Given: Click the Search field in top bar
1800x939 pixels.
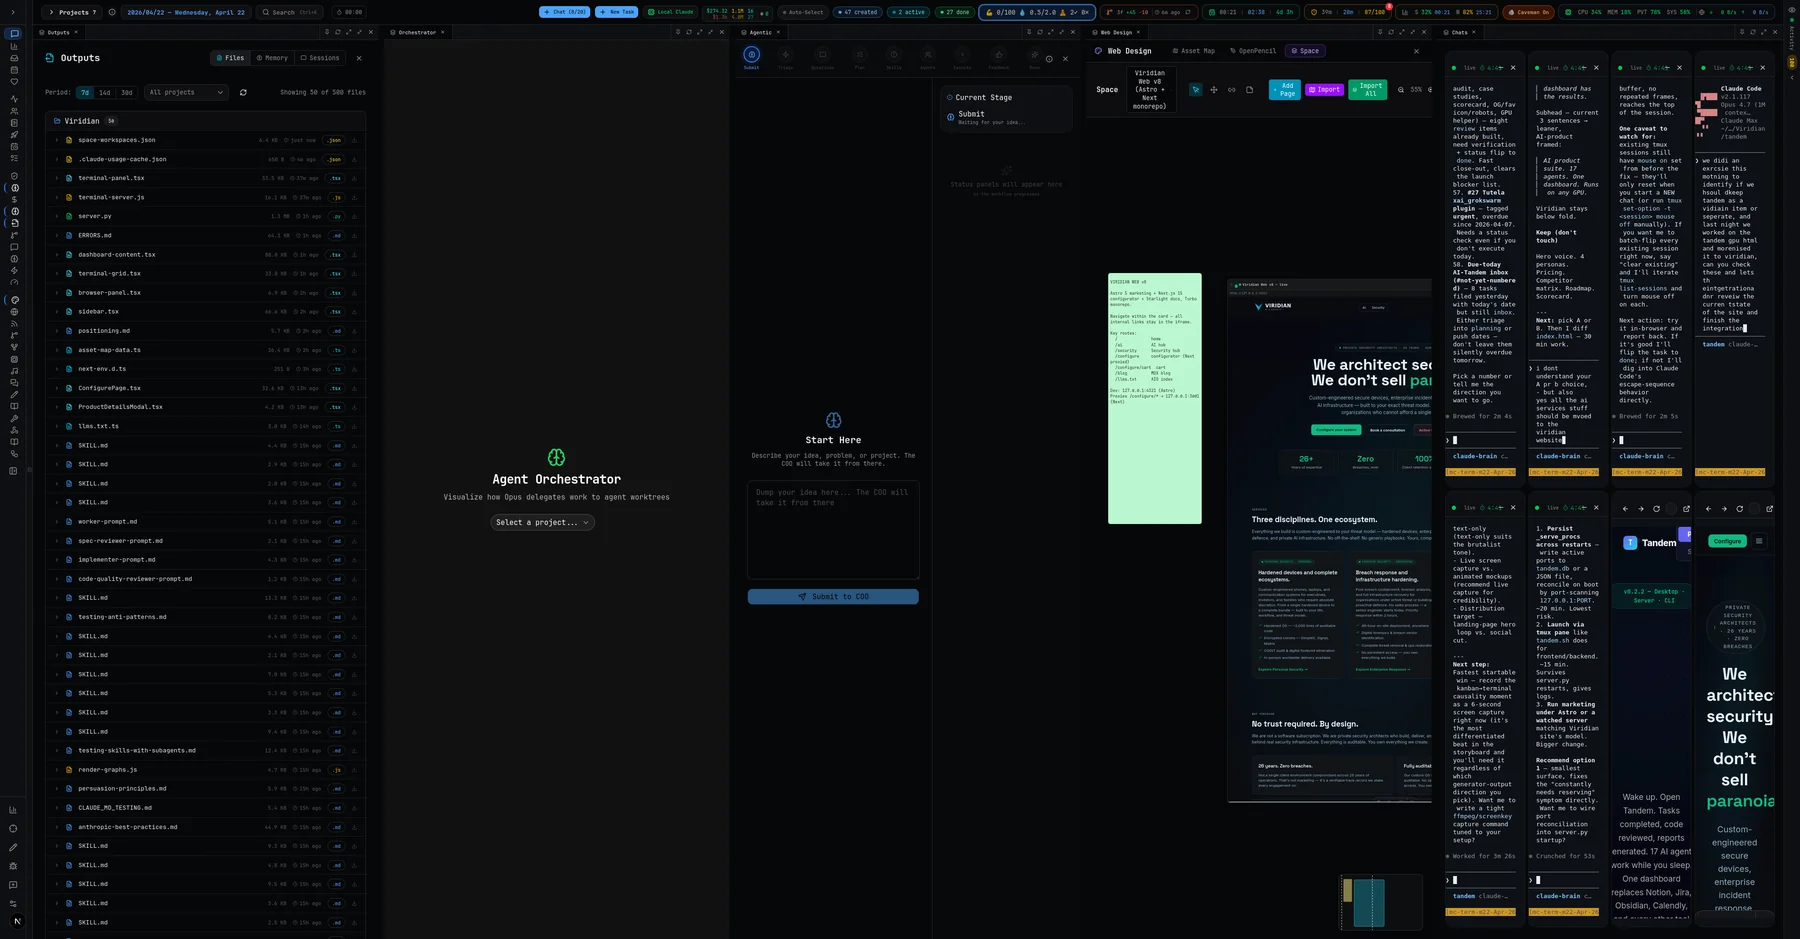Looking at the screenshot, I should (x=291, y=12).
